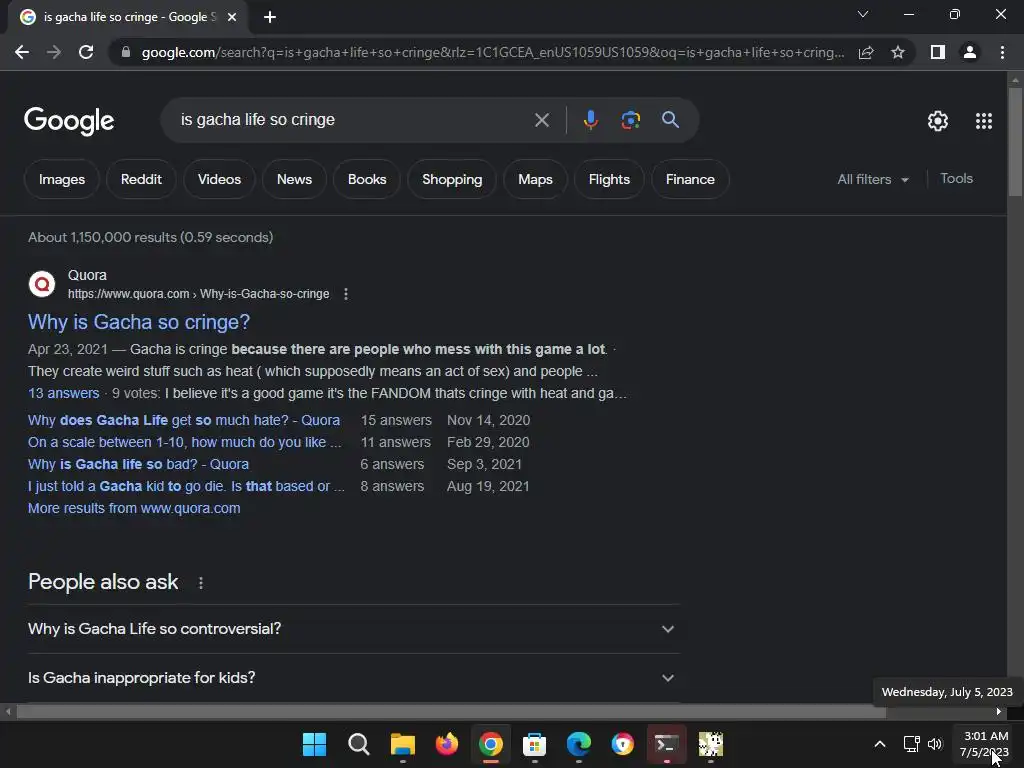Open People also ask options menu
Screen dimensions: 1024x768
click(x=200, y=583)
